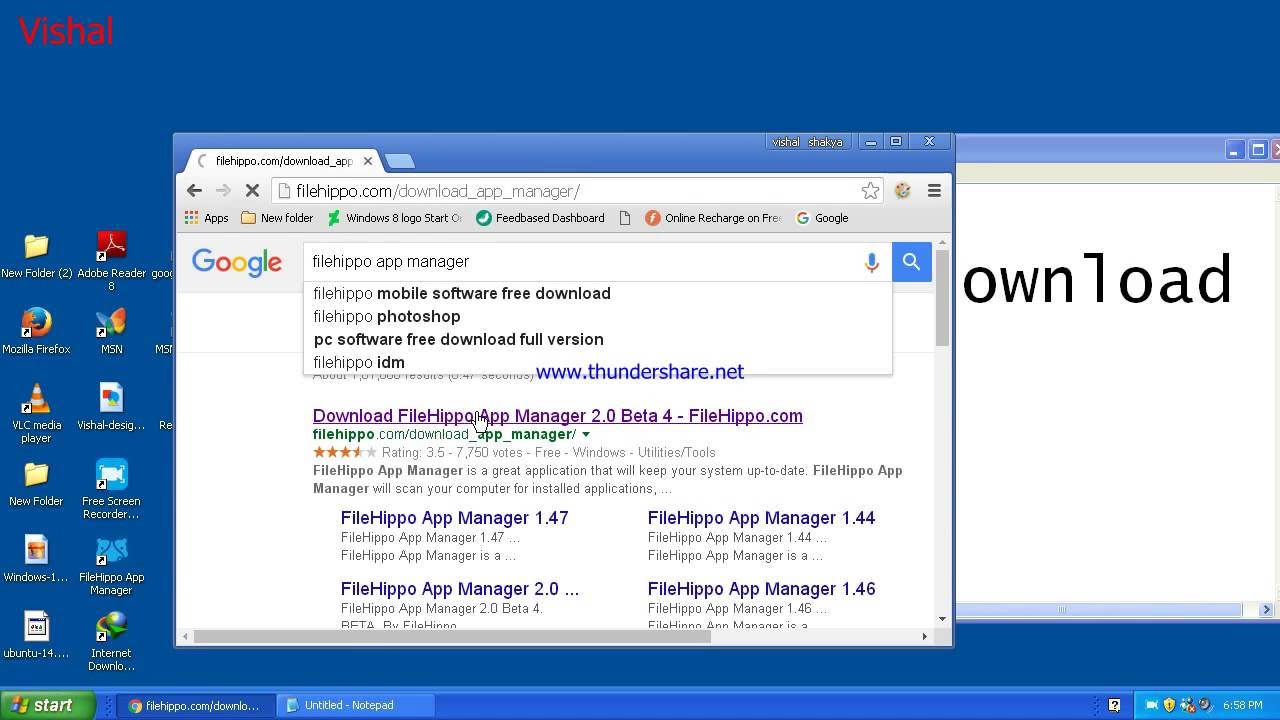Screen dimensions: 1280x720
Task: Click the Google logo
Action: pyautogui.click(x=237, y=263)
